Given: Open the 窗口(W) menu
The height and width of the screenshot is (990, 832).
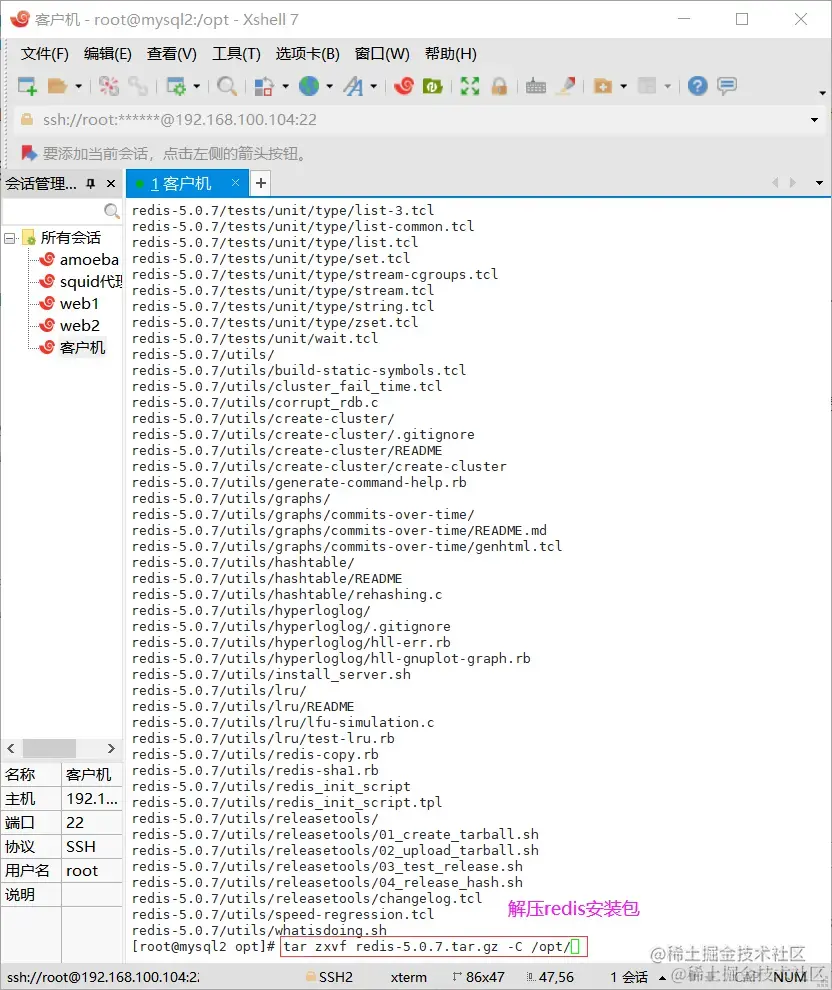Looking at the screenshot, I should point(382,54).
